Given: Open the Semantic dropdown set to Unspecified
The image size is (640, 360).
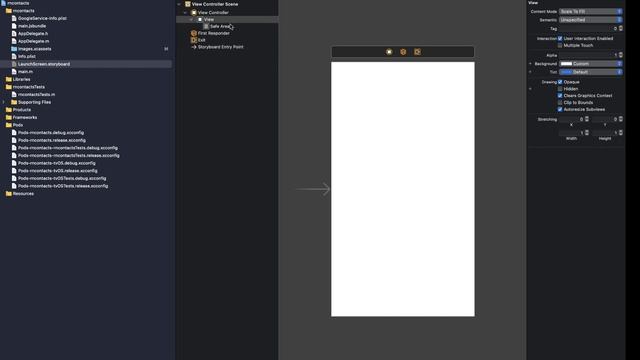Looking at the screenshot, I should 591,20.
